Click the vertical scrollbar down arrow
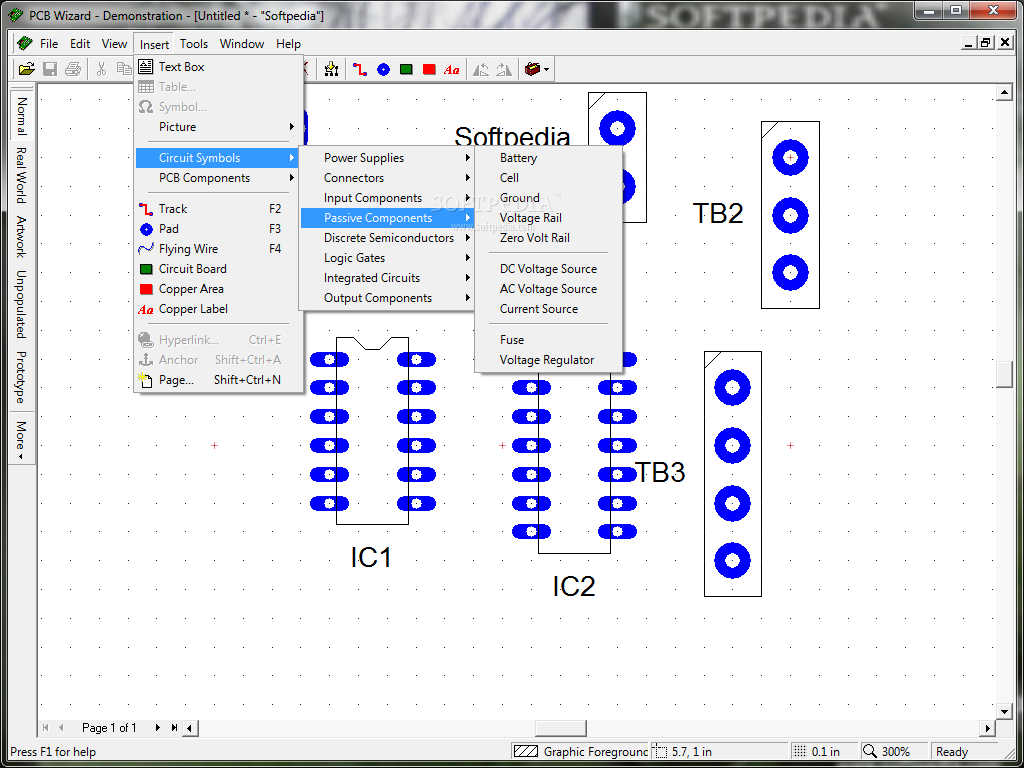The width and height of the screenshot is (1024, 768). 1004,711
